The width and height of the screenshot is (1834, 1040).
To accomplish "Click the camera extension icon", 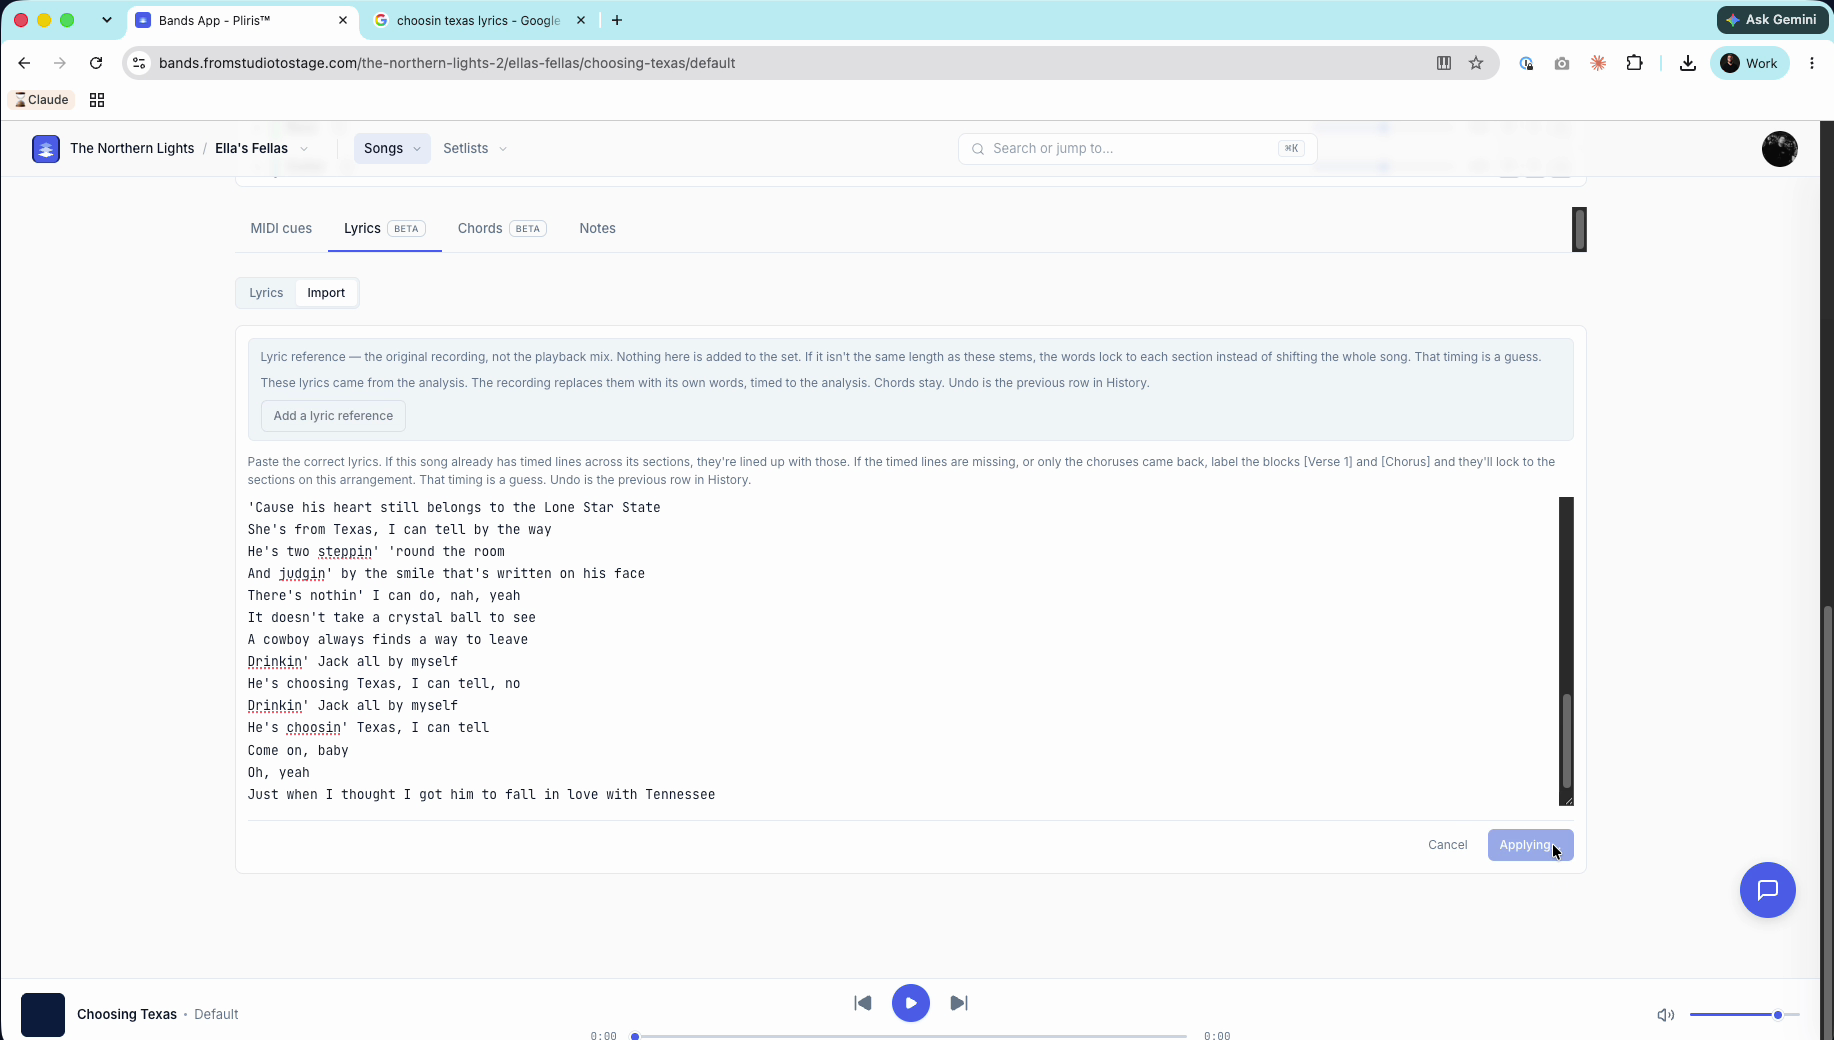I will pos(1562,63).
